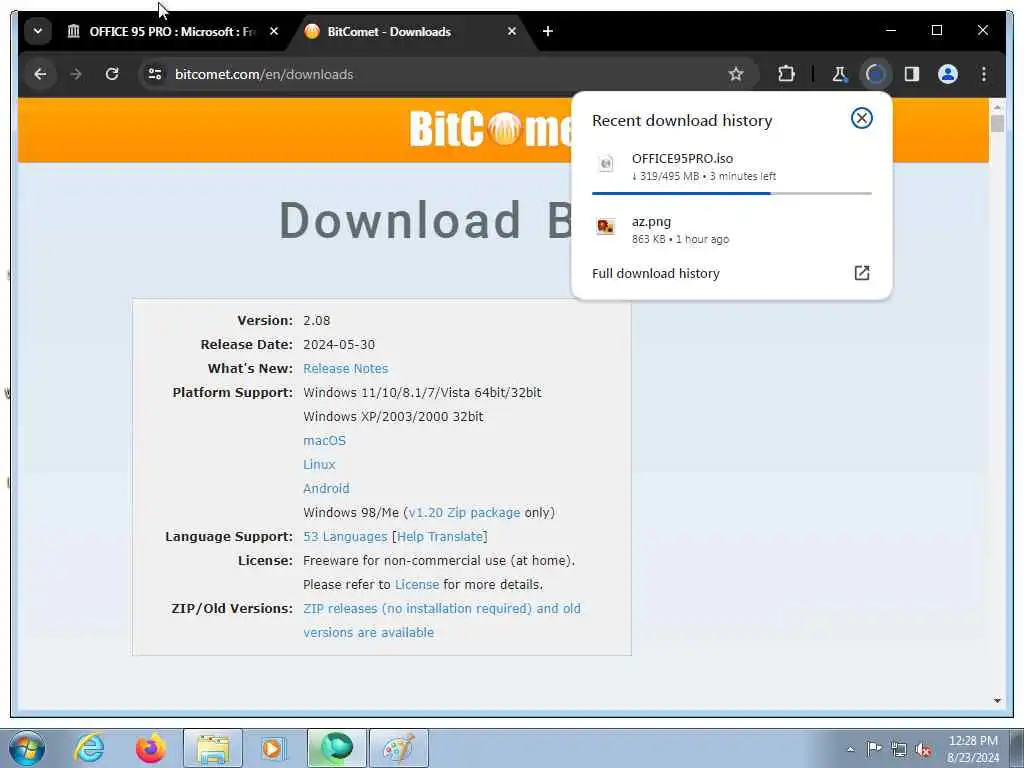
Task: Click the OFFICE95PRO.iso file name
Action: point(682,159)
